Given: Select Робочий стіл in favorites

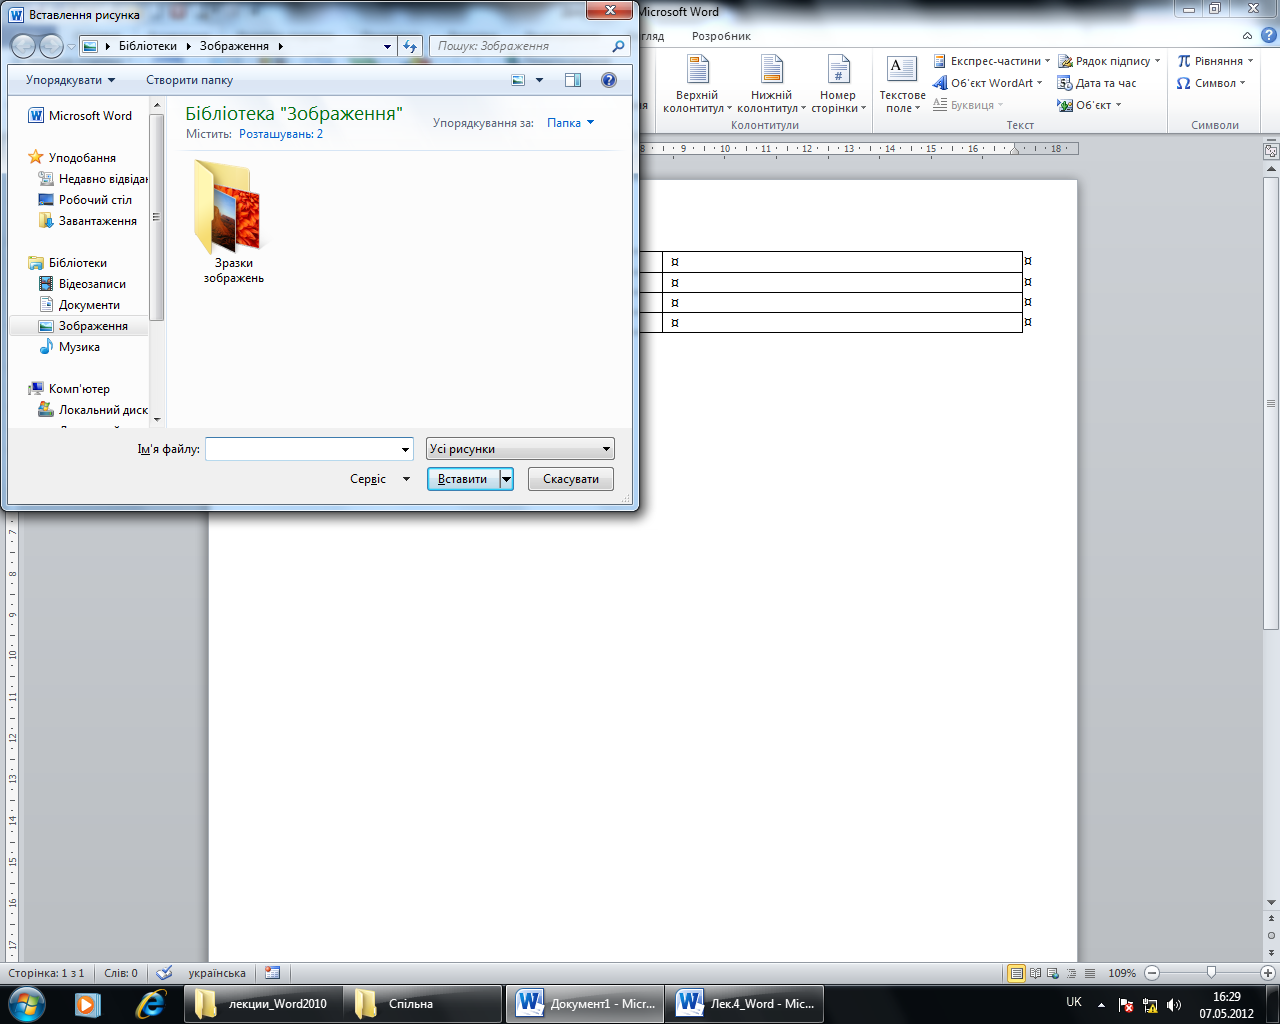Looking at the screenshot, I should (95, 200).
